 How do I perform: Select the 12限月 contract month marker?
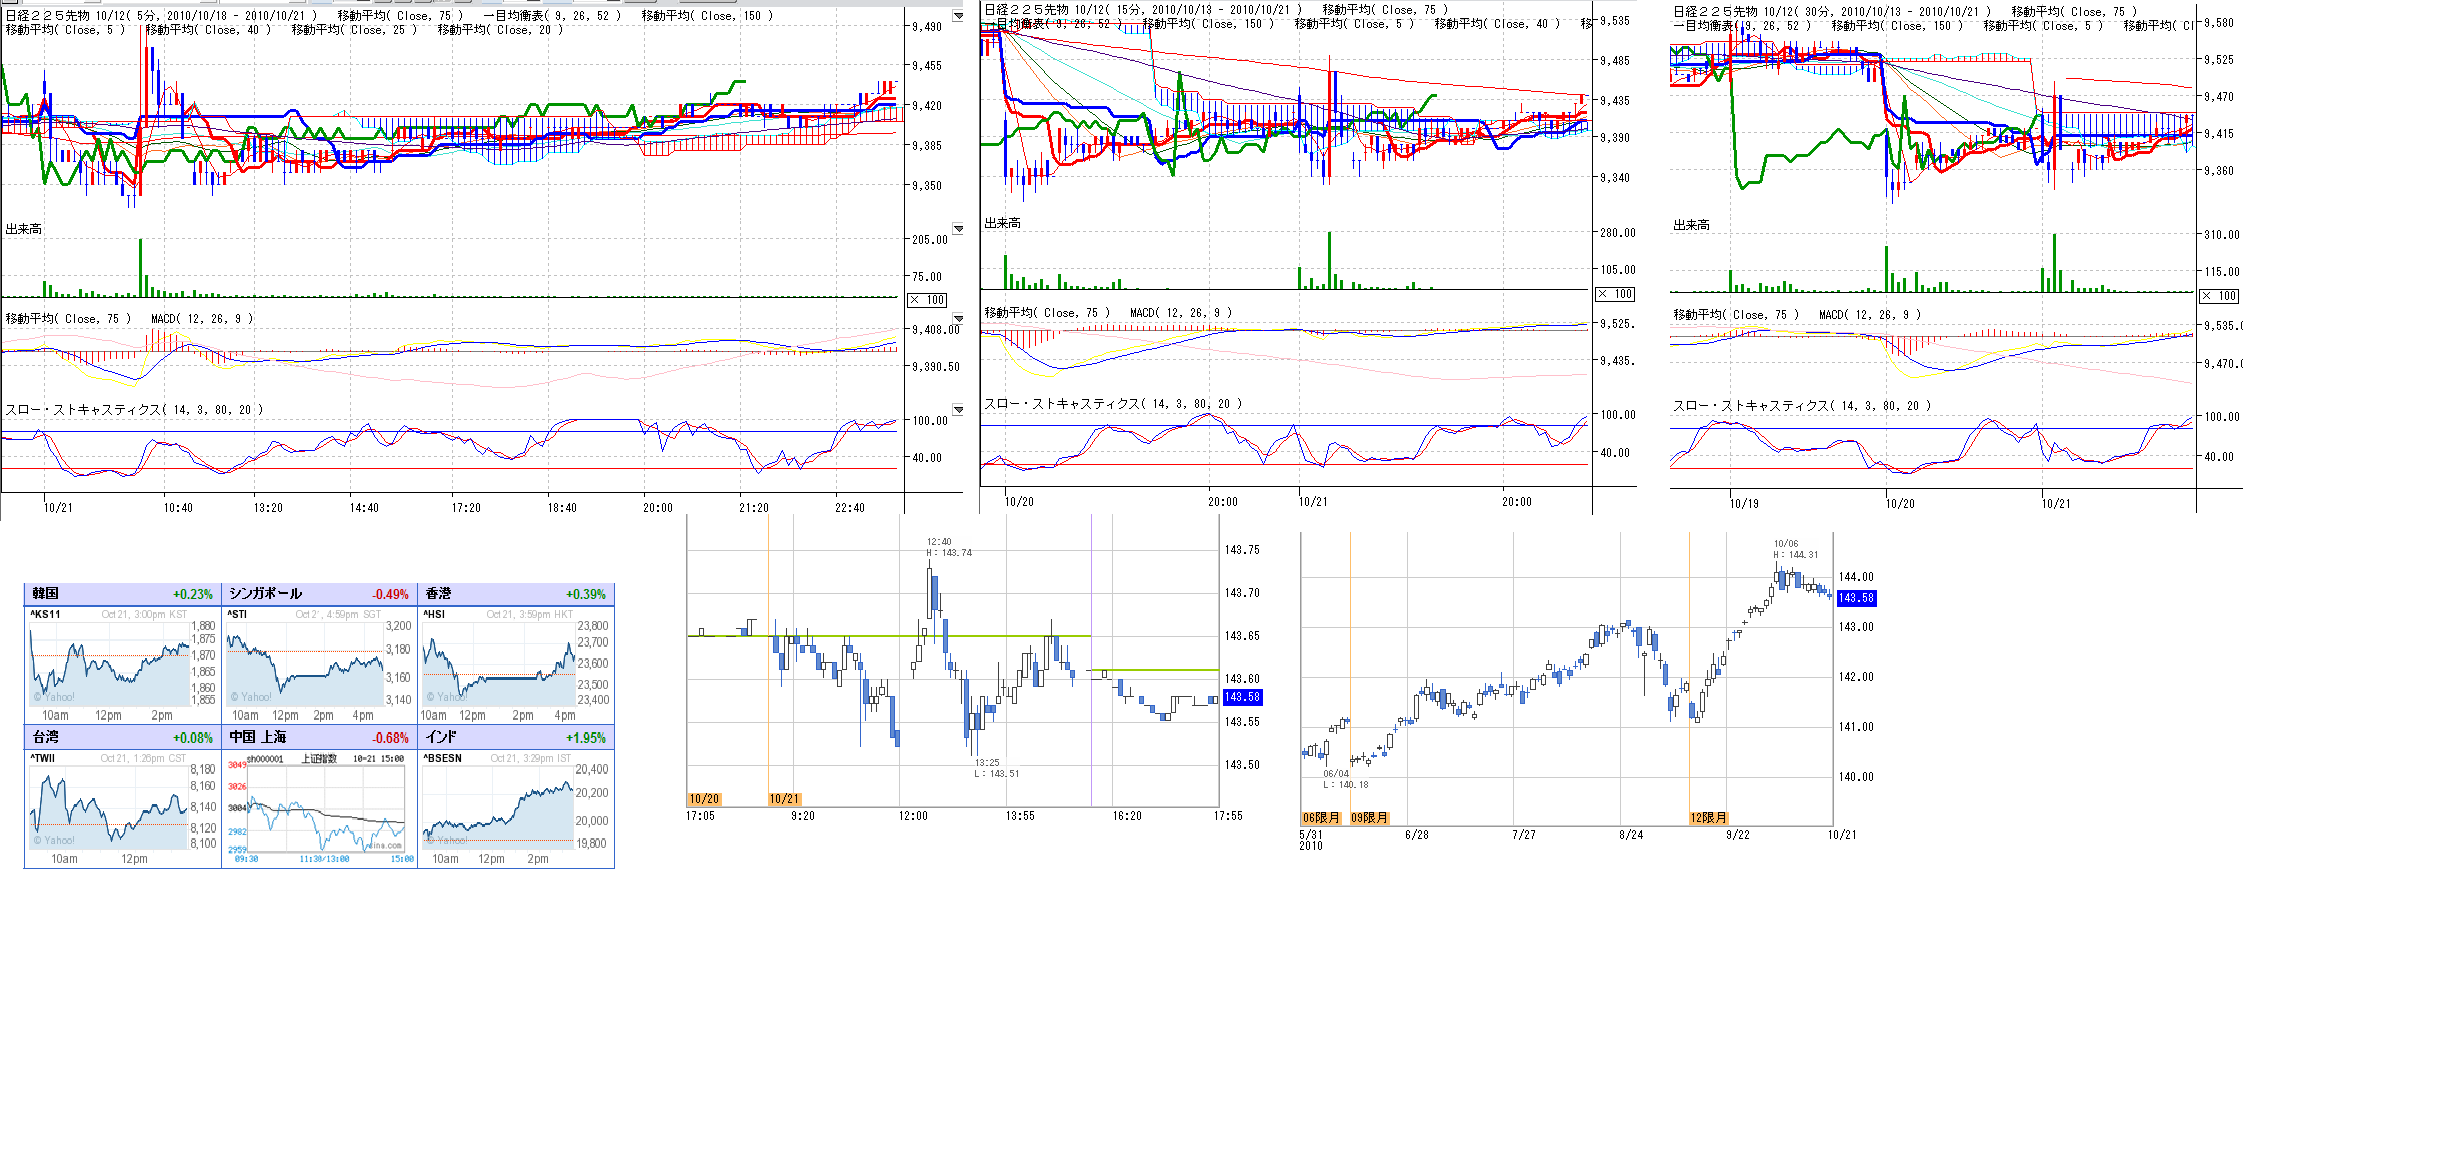(1708, 818)
